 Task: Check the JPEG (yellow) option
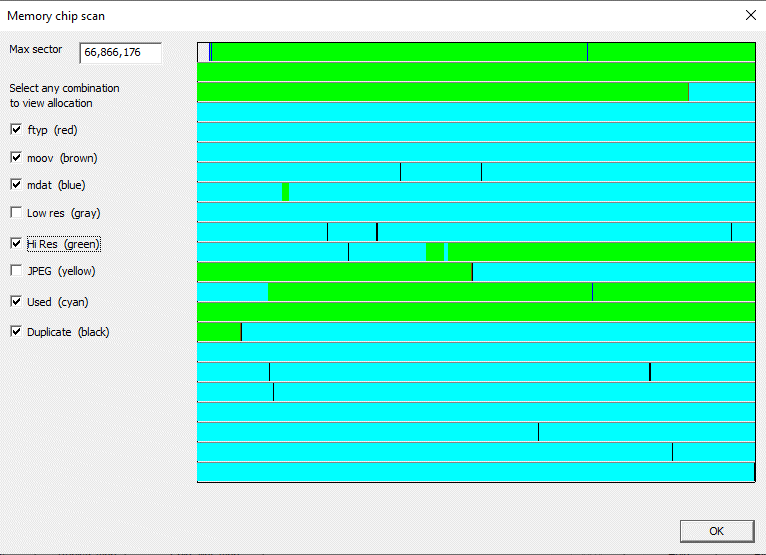16,271
